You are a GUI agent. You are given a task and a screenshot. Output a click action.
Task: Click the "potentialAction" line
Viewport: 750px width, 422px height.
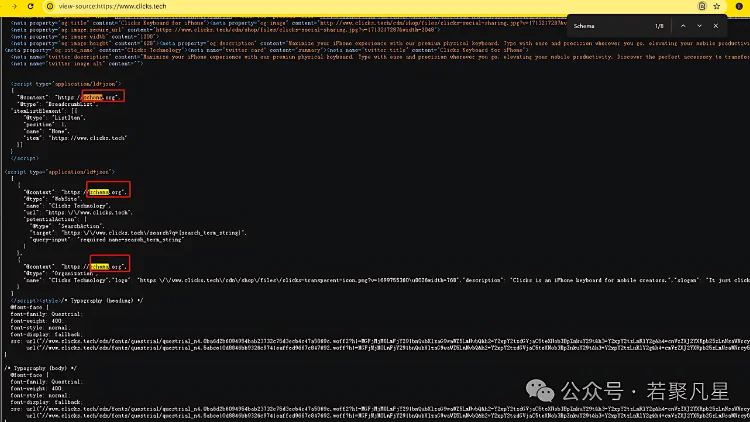55,219
